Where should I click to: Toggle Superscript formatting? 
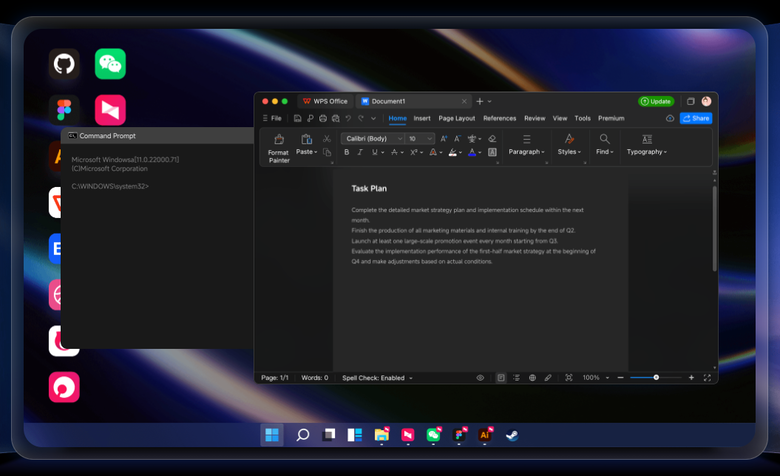413,152
